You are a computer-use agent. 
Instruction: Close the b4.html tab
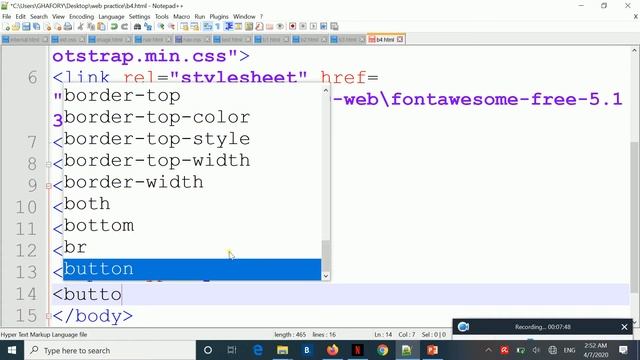[x=400, y=39]
